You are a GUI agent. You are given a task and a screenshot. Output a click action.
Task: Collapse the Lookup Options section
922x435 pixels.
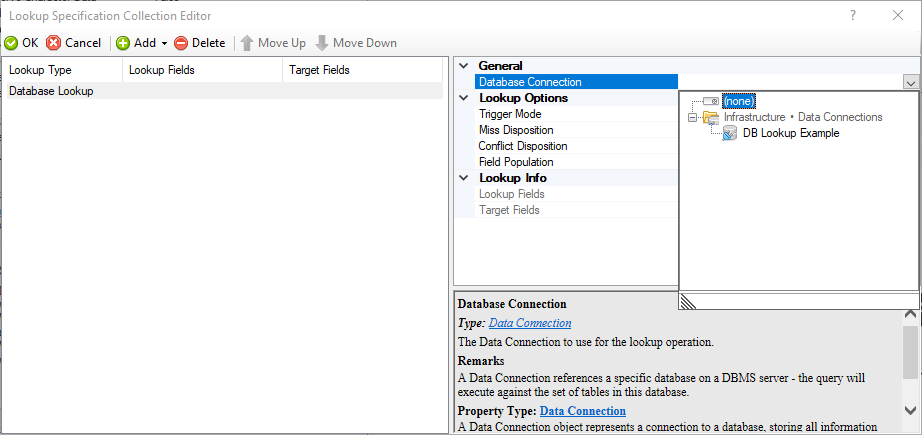[464, 98]
